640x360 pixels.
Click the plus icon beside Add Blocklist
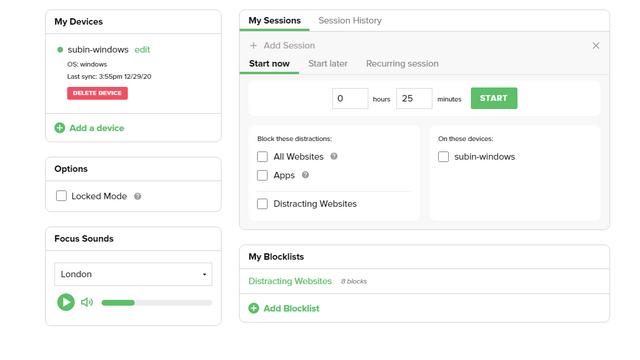(253, 308)
